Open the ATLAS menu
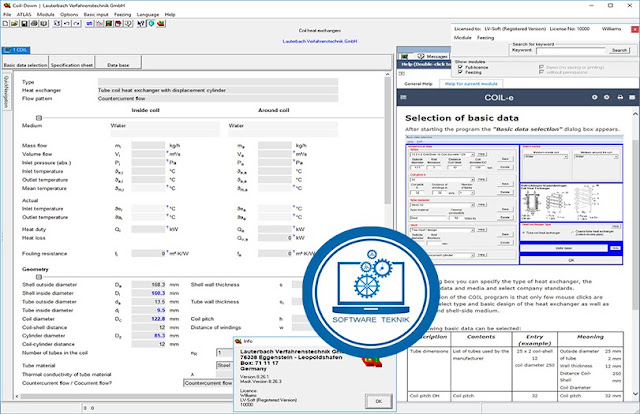 [24, 14]
